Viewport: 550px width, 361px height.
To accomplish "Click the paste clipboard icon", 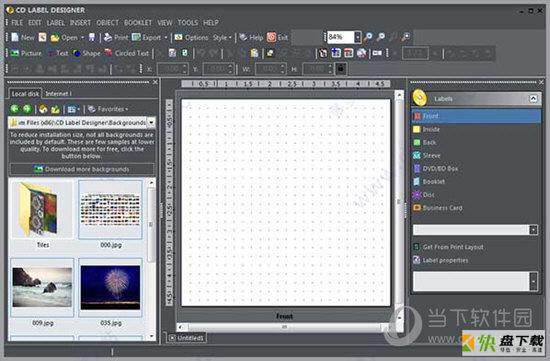I will click(x=254, y=53).
